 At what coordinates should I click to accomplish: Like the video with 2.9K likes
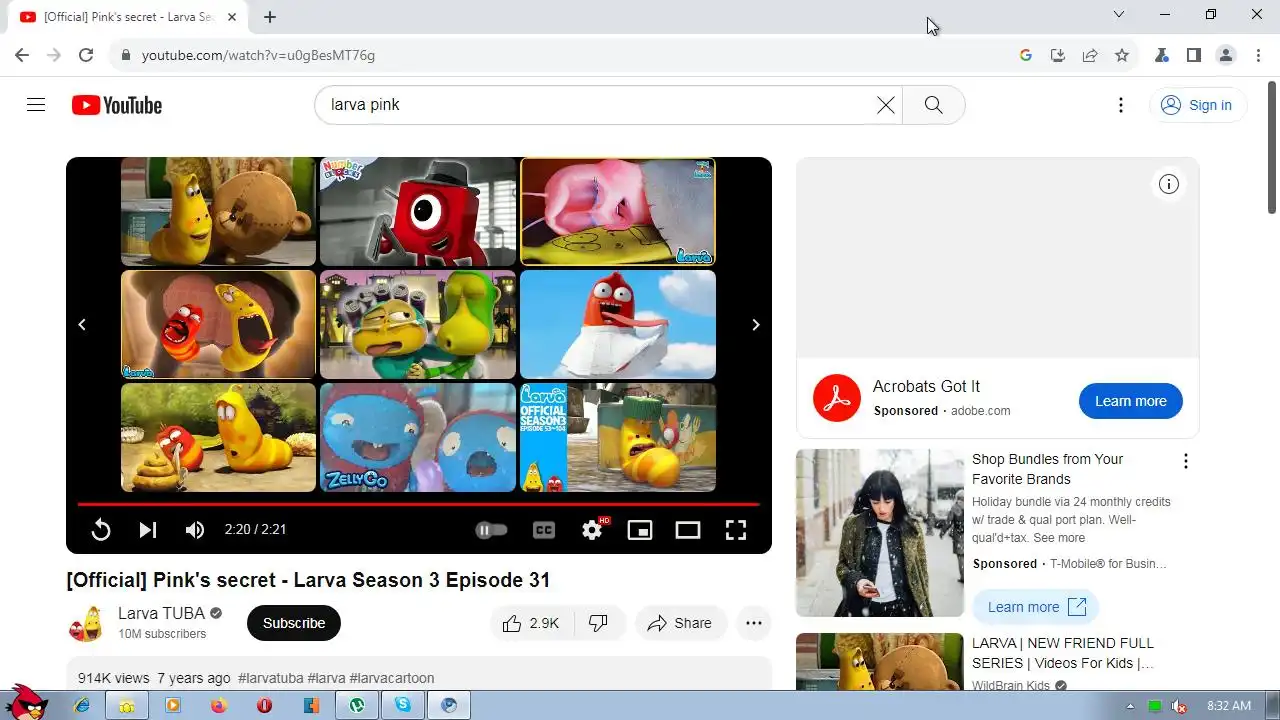(x=531, y=623)
